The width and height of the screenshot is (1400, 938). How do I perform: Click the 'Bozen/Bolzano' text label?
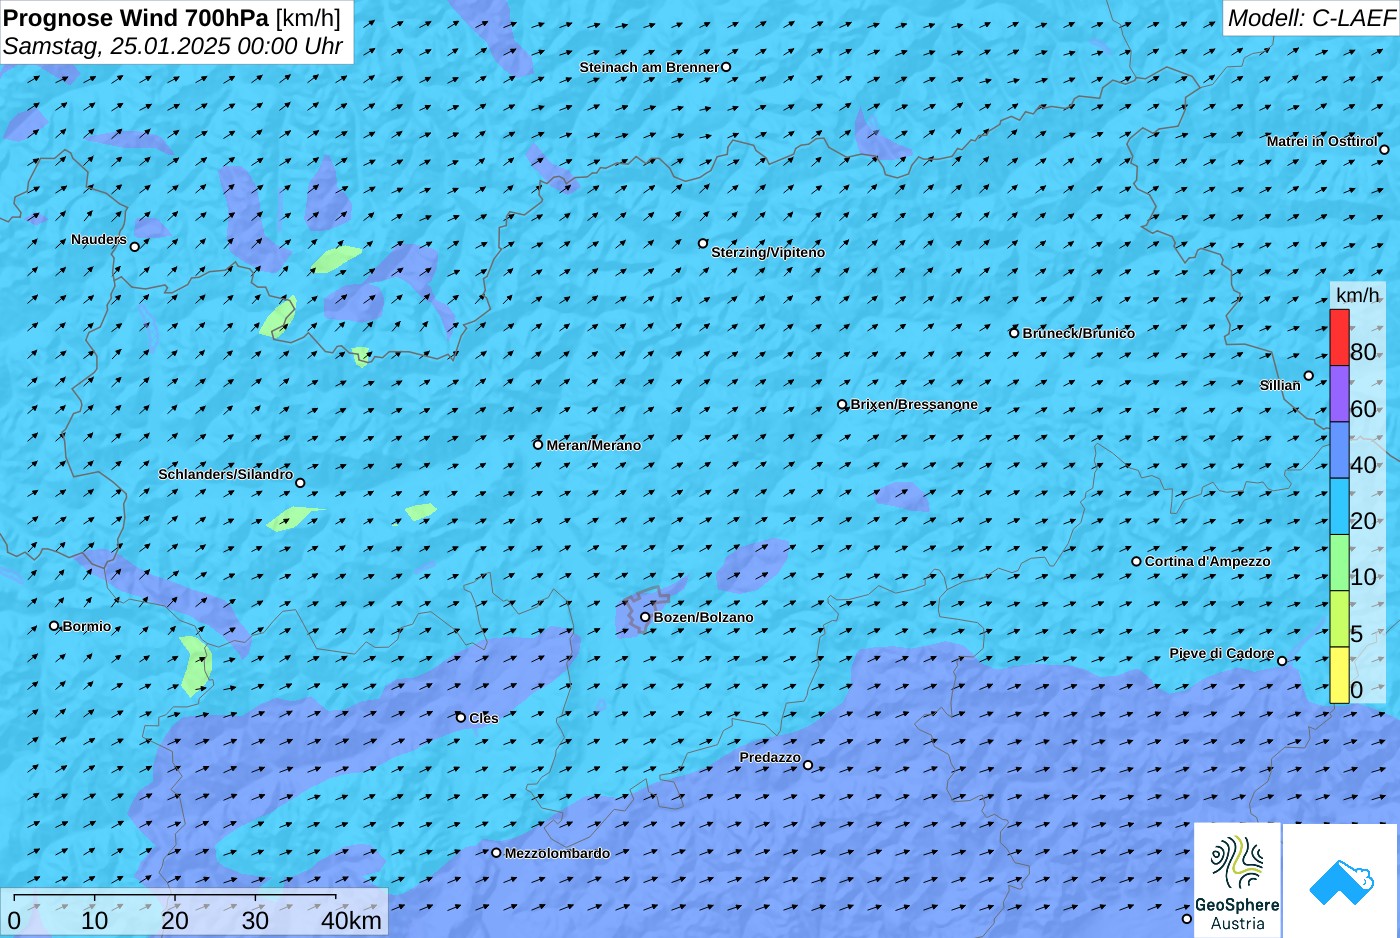(704, 617)
